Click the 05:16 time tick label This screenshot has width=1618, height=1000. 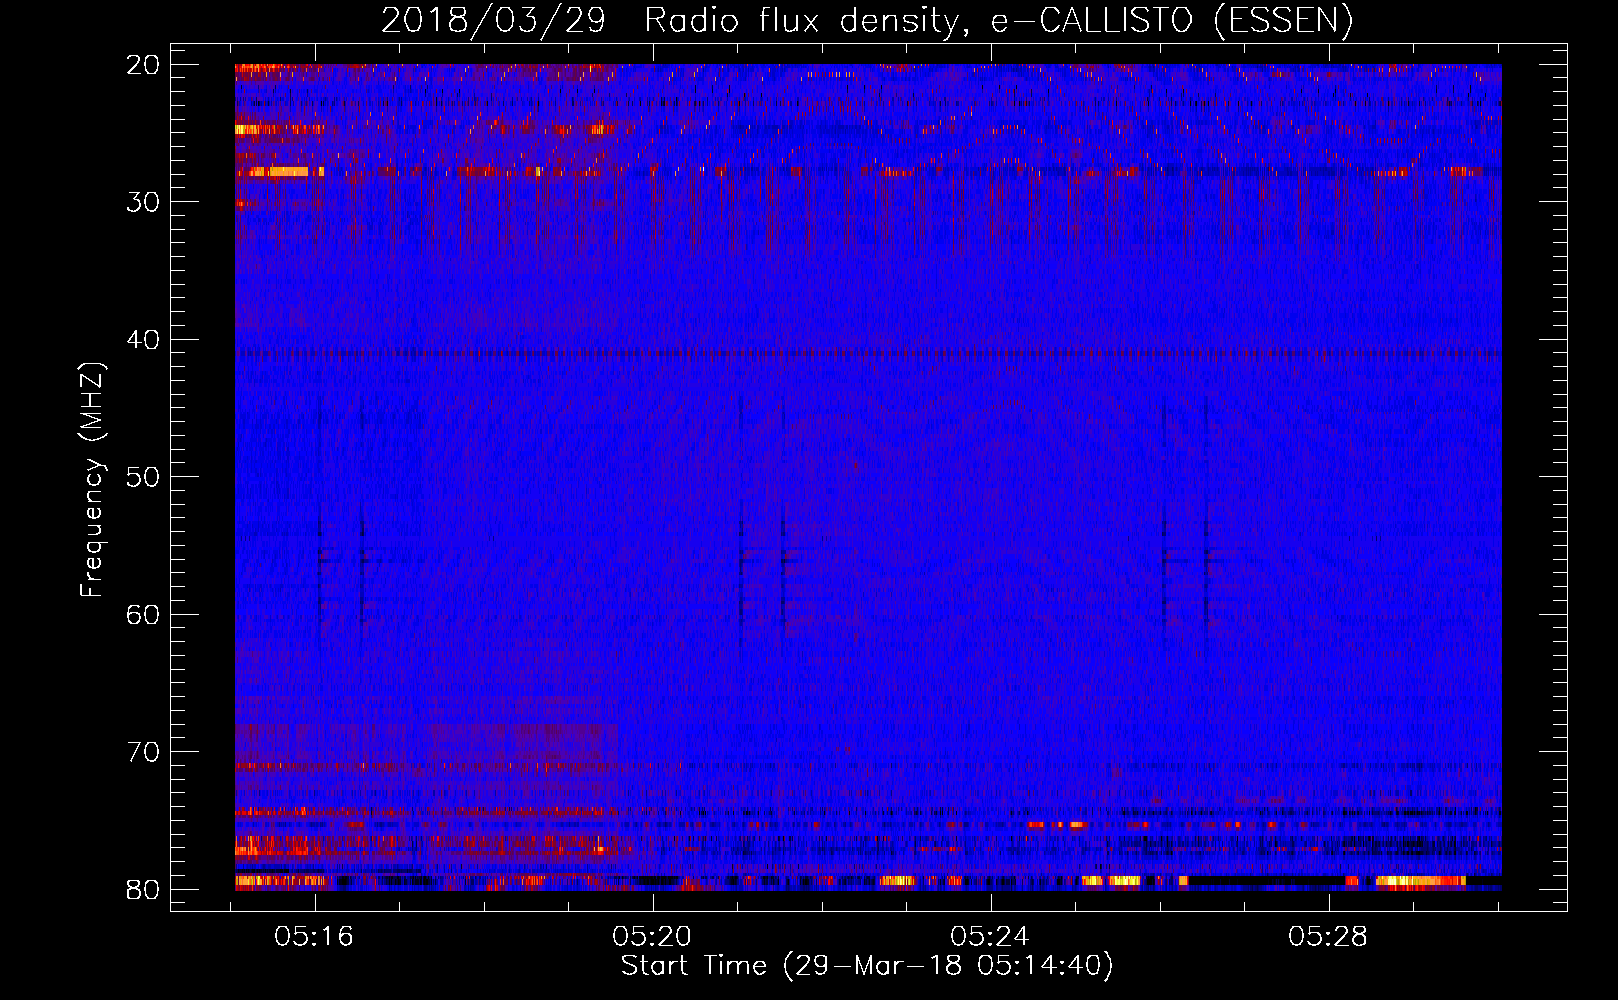[x=315, y=937]
